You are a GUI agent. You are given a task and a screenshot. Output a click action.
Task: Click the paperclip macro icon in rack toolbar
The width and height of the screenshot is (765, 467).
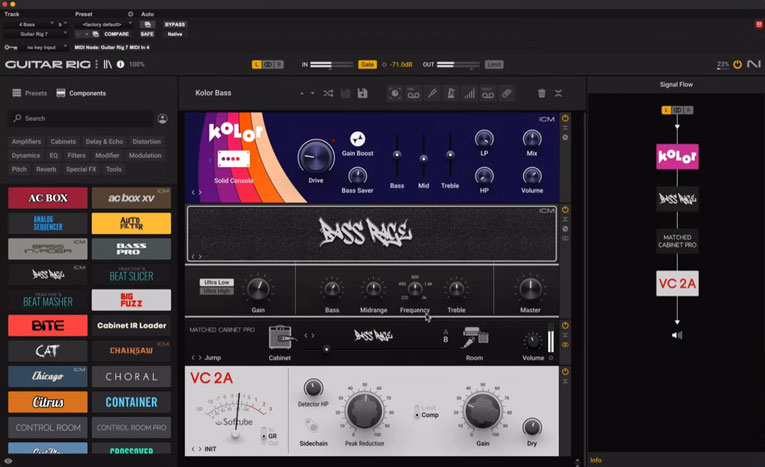tap(506, 93)
